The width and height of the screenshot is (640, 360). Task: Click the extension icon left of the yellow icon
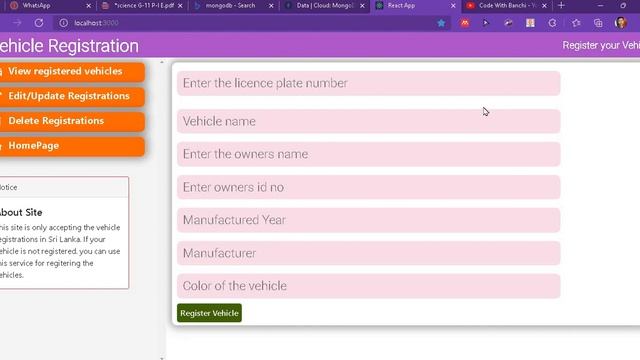pos(508,23)
